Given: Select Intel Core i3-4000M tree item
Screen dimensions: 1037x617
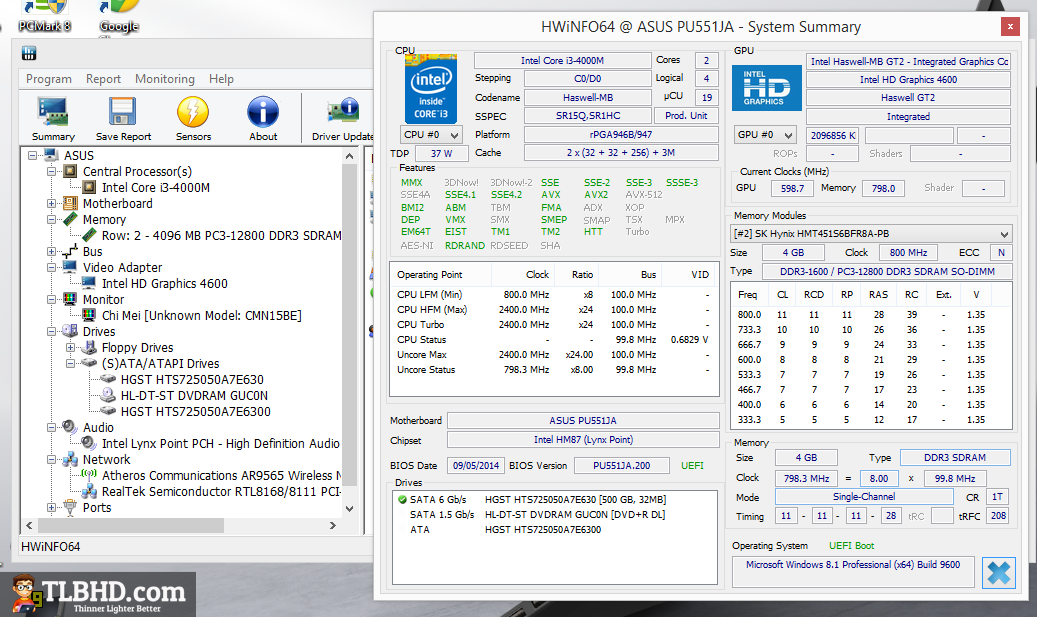Looking at the screenshot, I should click(155, 187).
